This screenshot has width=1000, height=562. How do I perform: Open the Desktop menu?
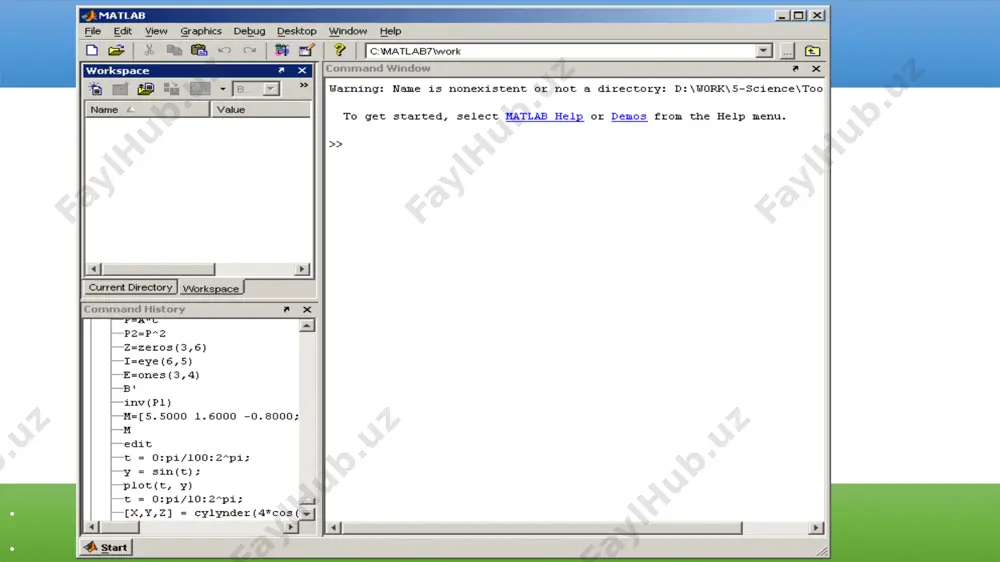click(297, 31)
